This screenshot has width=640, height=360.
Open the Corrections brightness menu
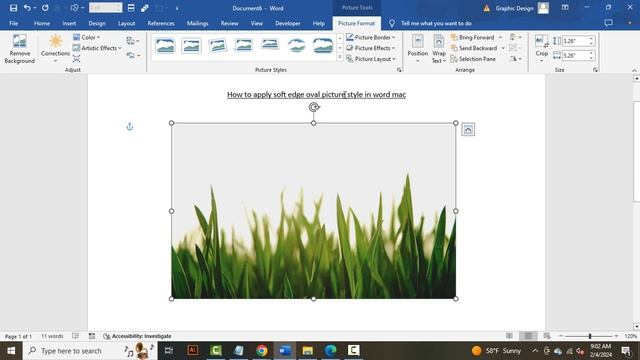click(x=56, y=49)
